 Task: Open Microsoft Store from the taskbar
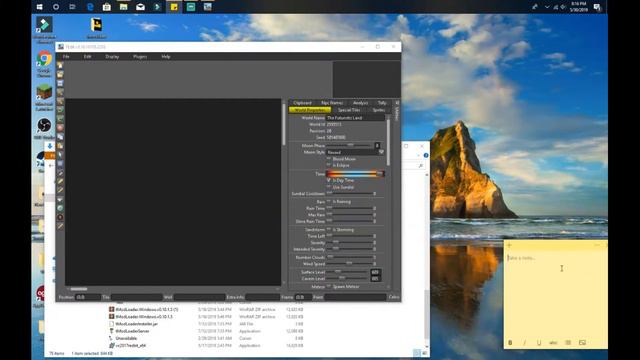(x=107, y=7)
